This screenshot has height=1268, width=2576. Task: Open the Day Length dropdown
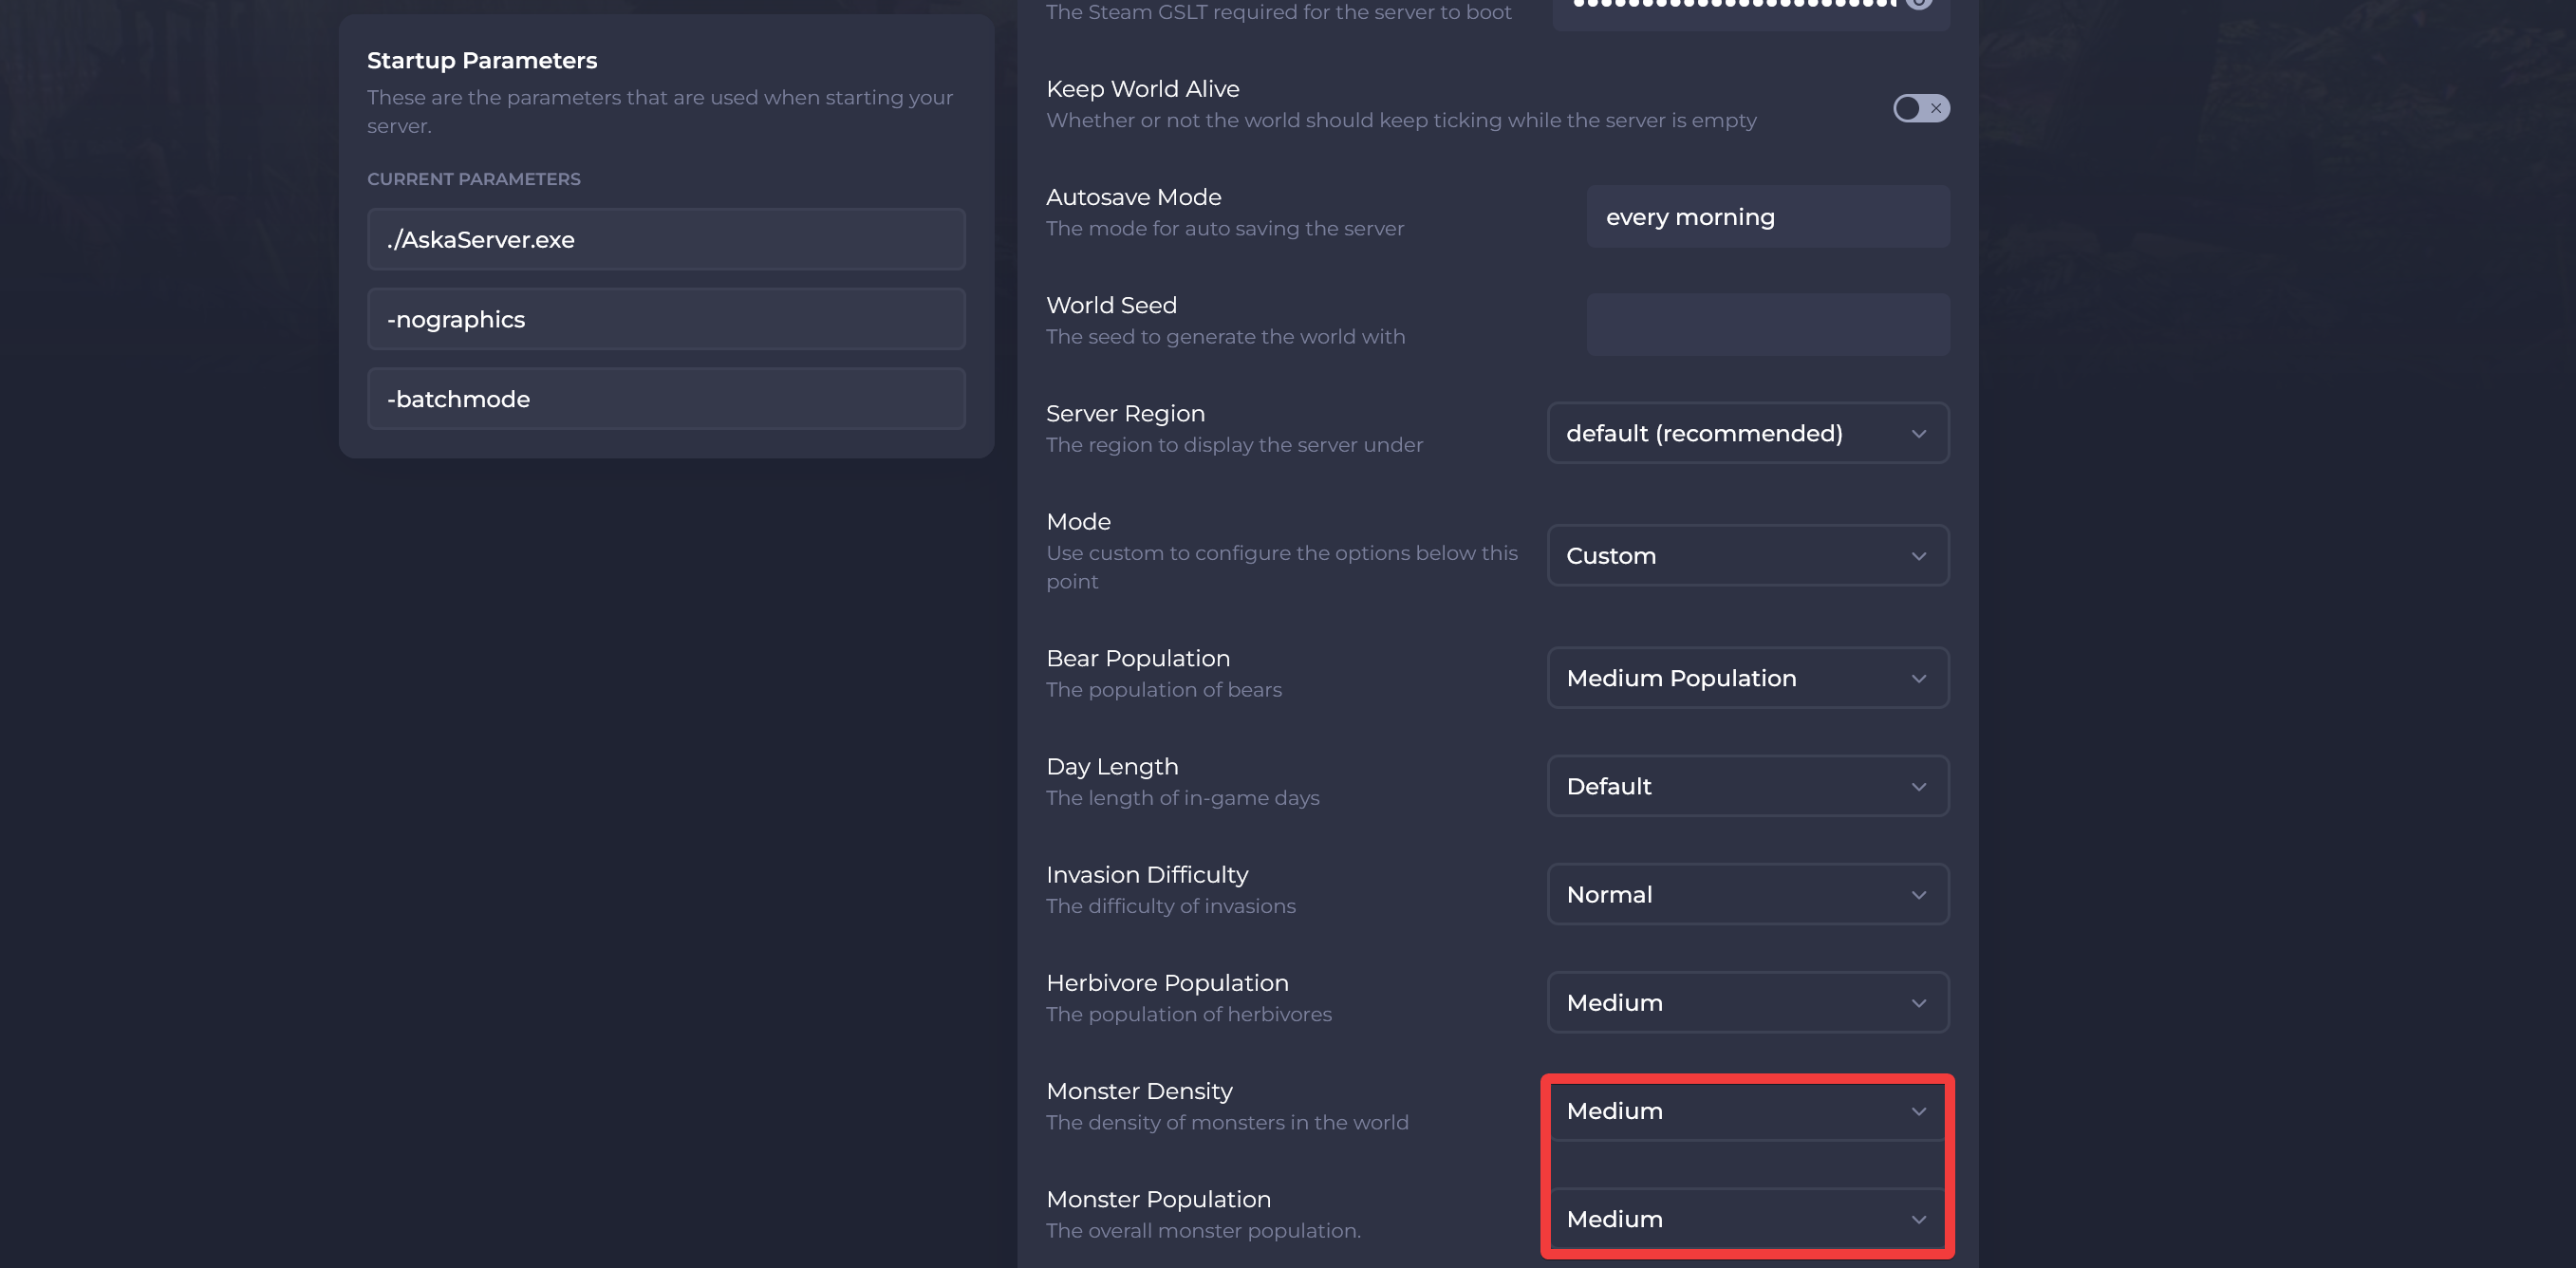pyautogui.click(x=1748, y=786)
